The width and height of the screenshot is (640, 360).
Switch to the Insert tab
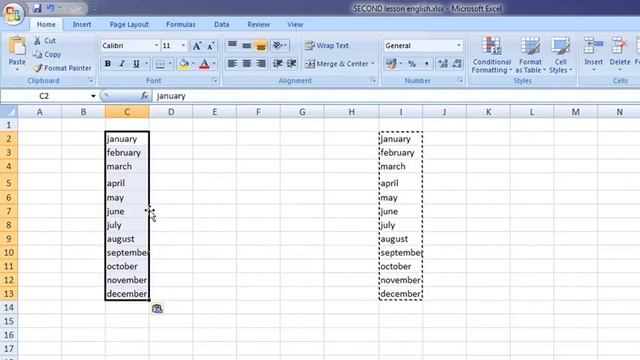[82, 24]
